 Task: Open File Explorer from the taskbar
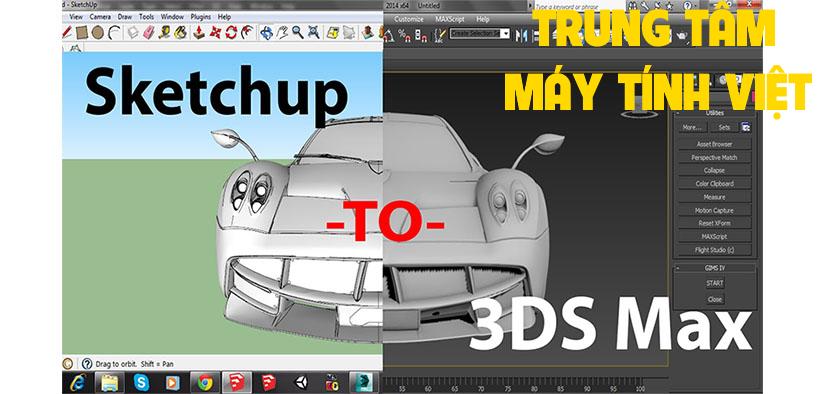(x=109, y=382)
